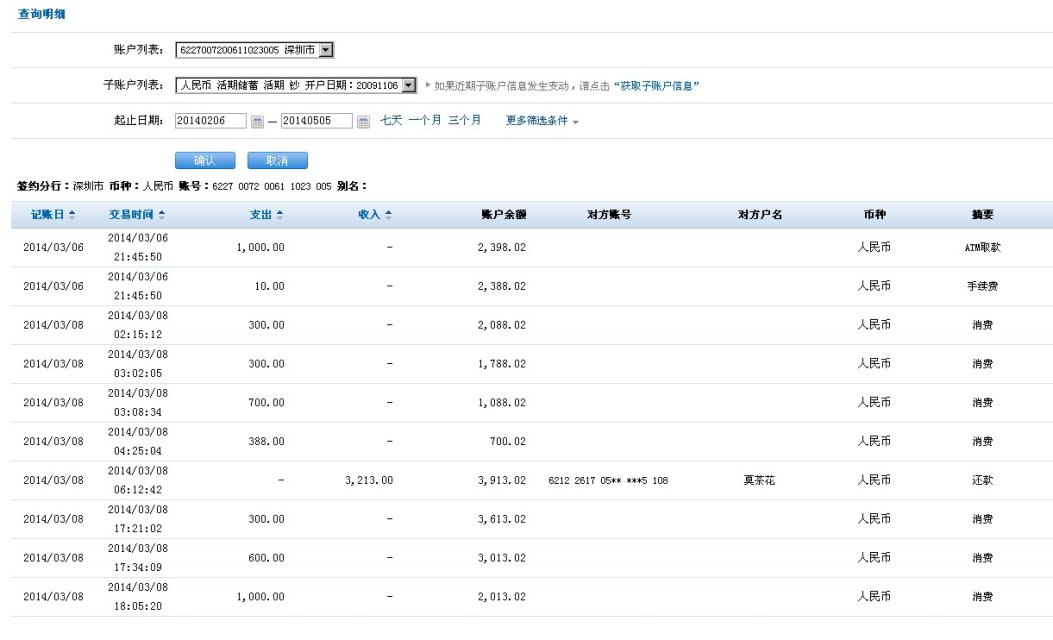Select the 三个月 date range shortcut

click(x=464, y=120)
